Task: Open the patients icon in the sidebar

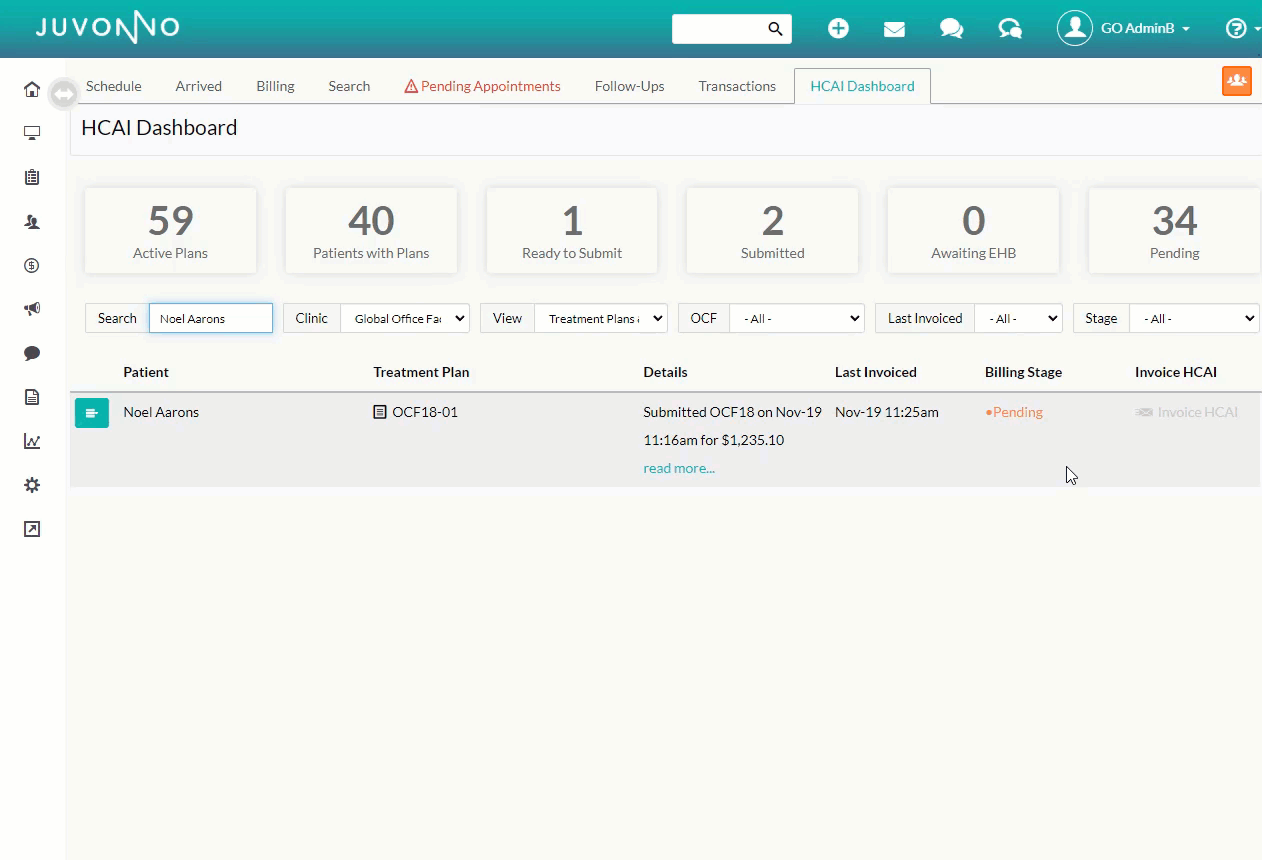Action: click(32, 221)
